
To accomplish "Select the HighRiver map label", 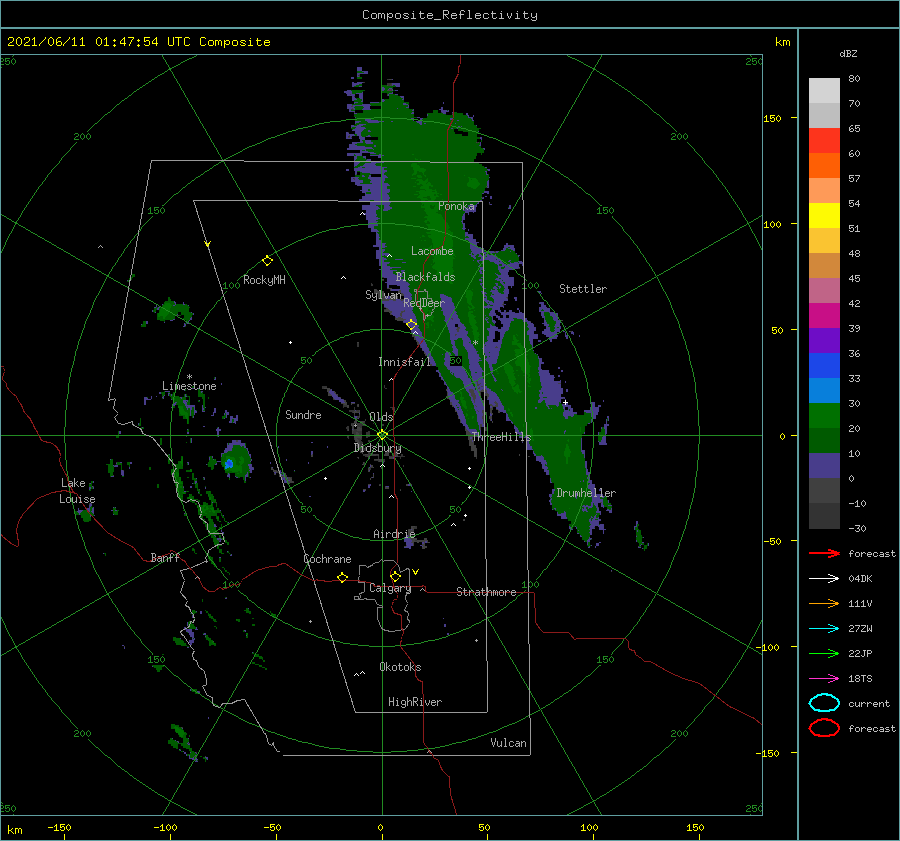I will 415,702.
